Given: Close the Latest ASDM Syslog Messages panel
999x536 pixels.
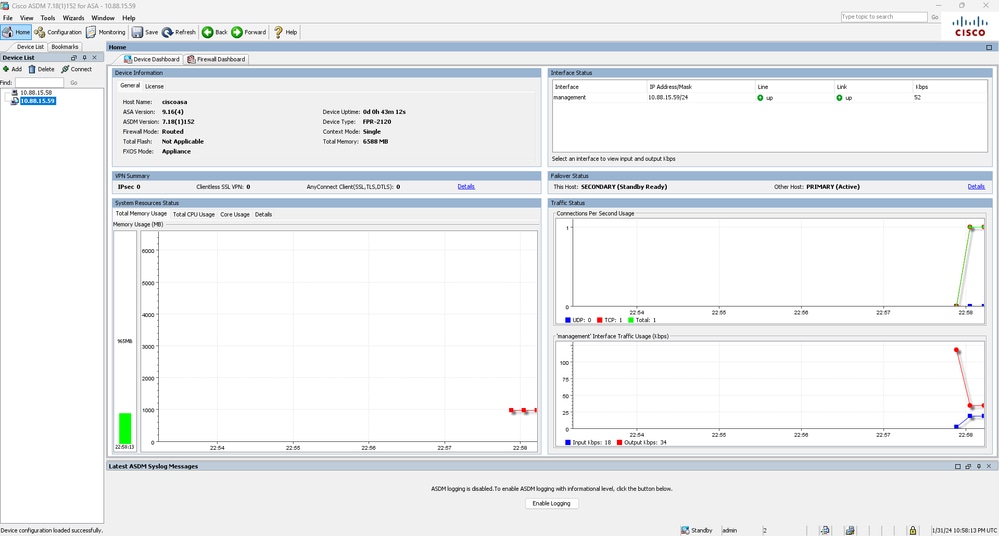Looking at the screenshot, I should tap(989, 467).
